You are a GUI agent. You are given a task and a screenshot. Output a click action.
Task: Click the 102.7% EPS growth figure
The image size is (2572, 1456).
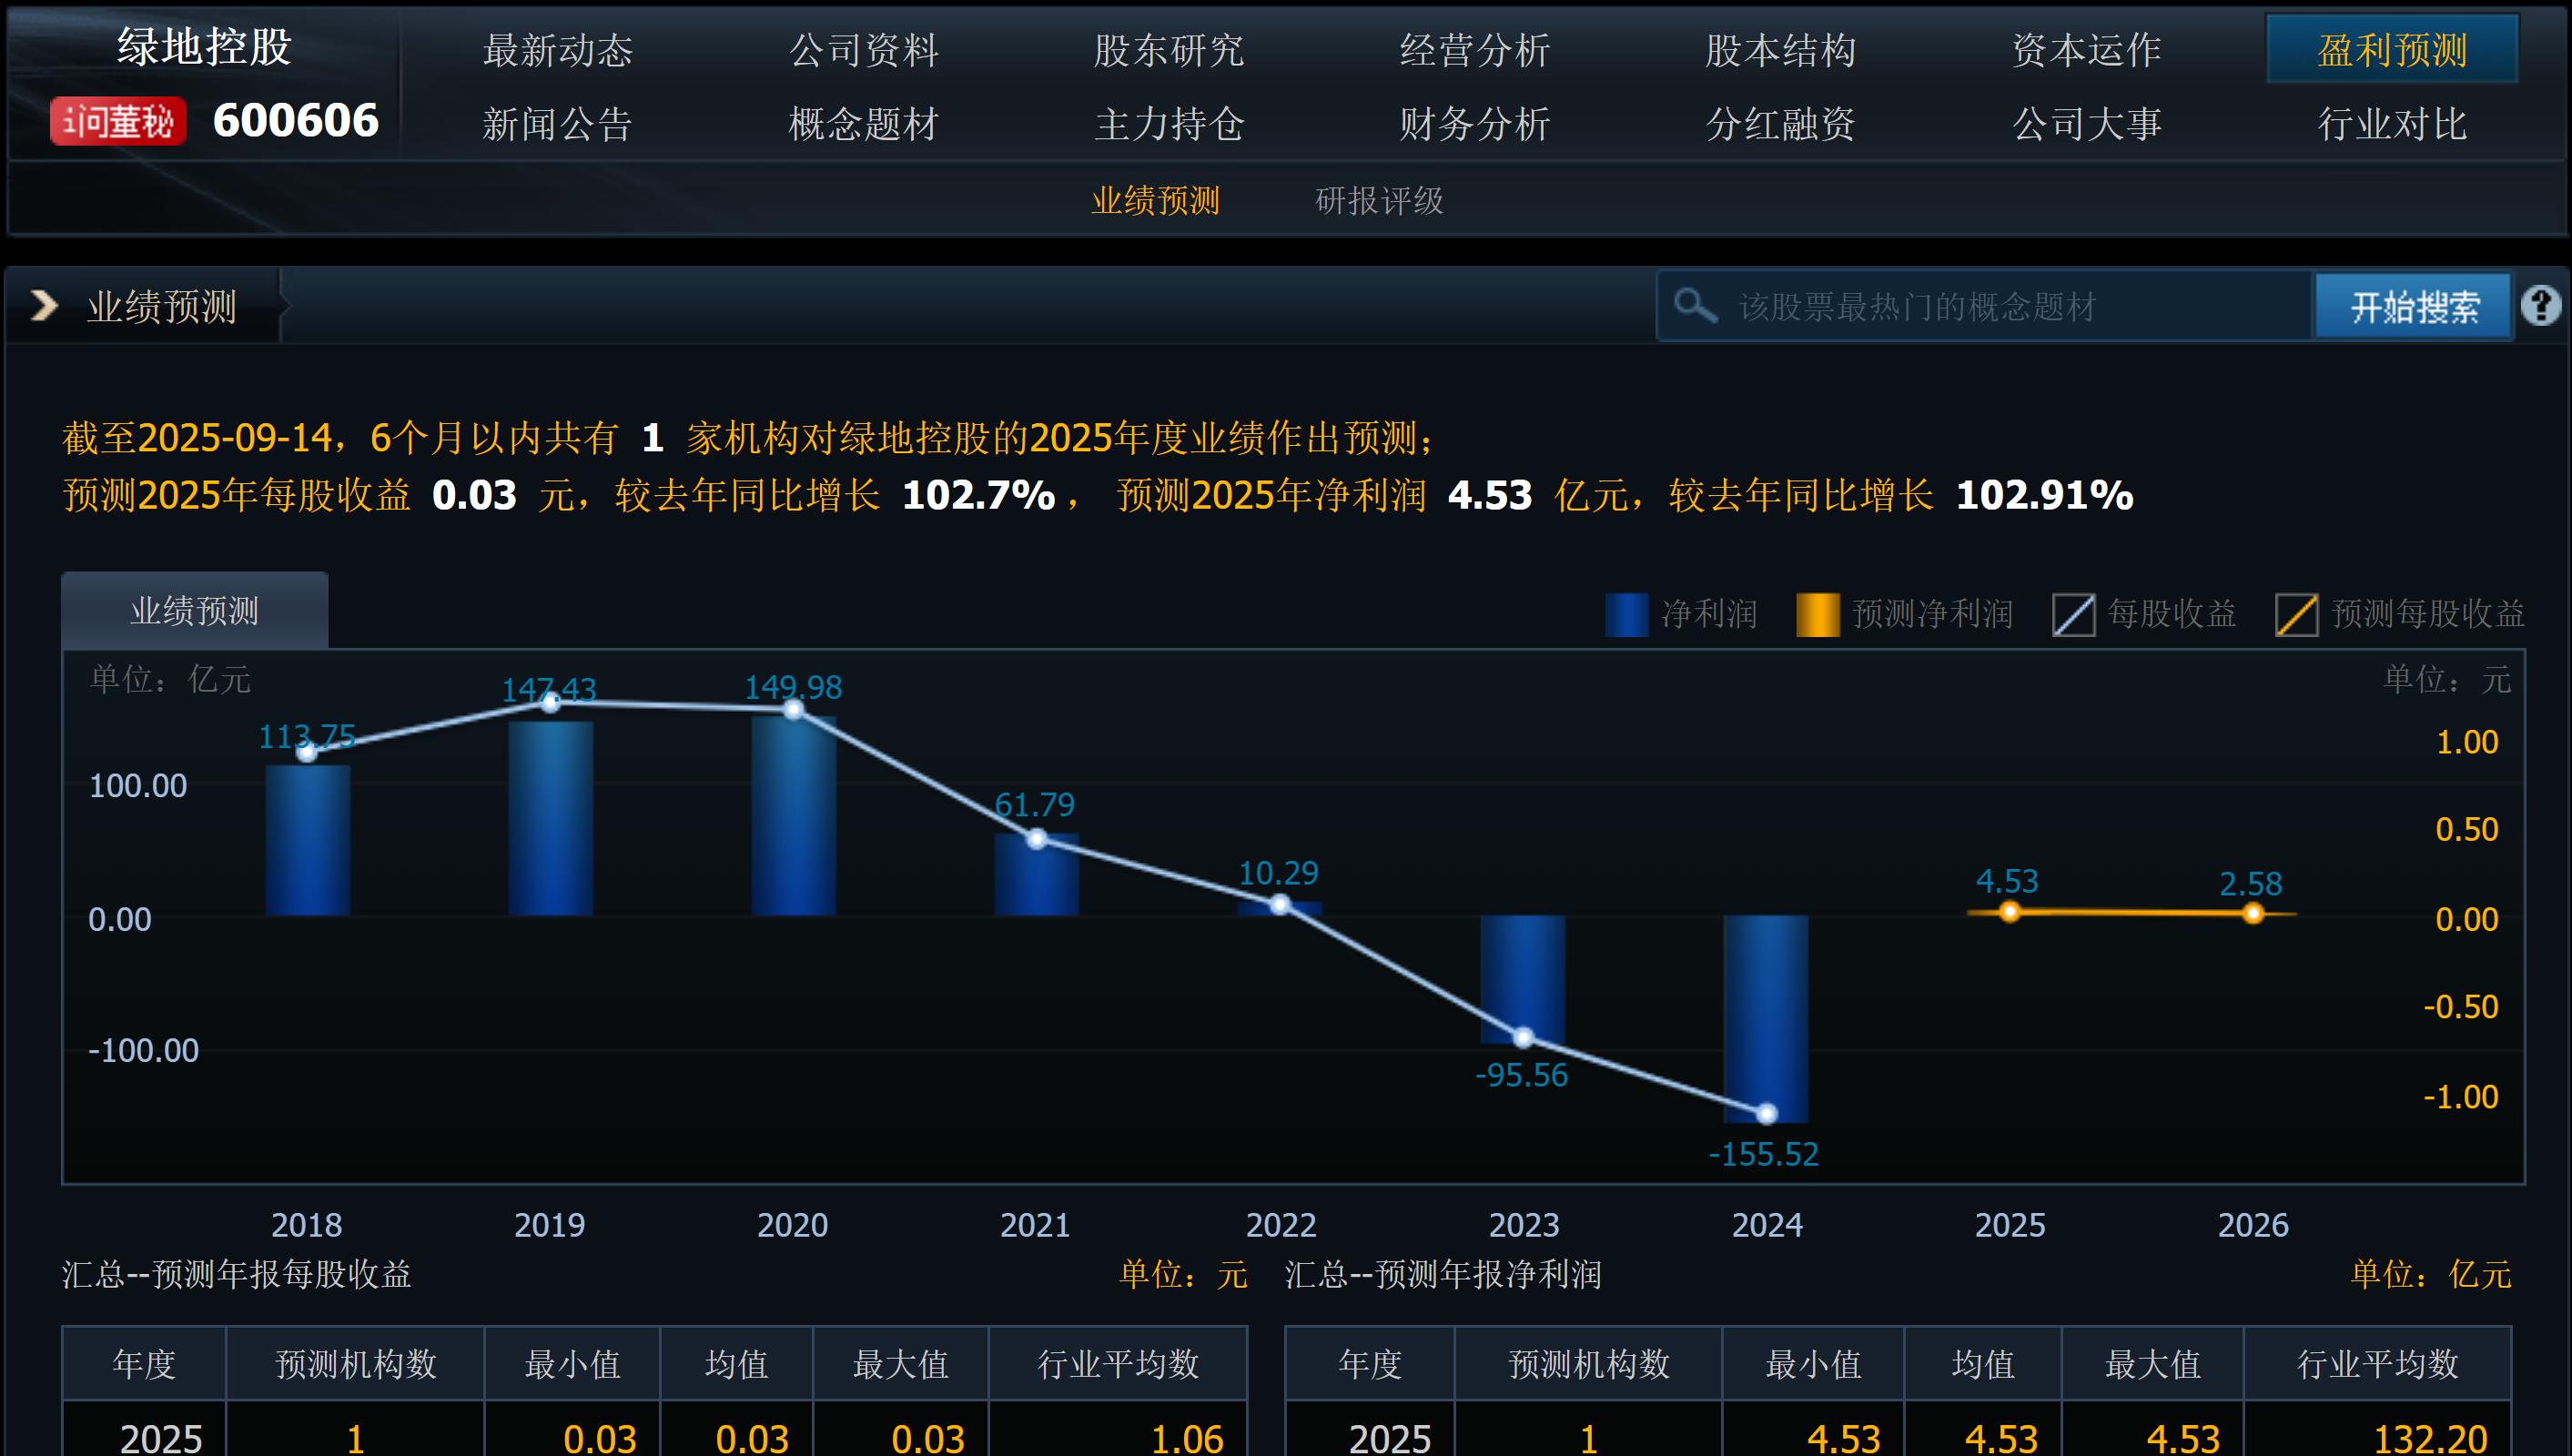pos(978,494)
